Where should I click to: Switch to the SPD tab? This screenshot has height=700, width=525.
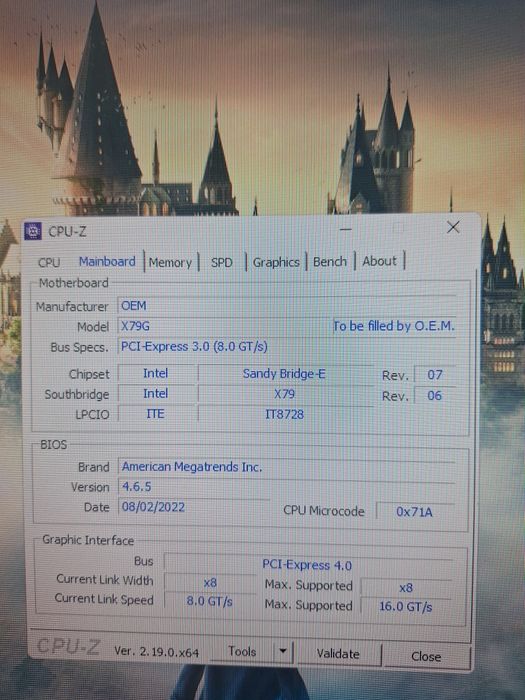pos(222,262)
